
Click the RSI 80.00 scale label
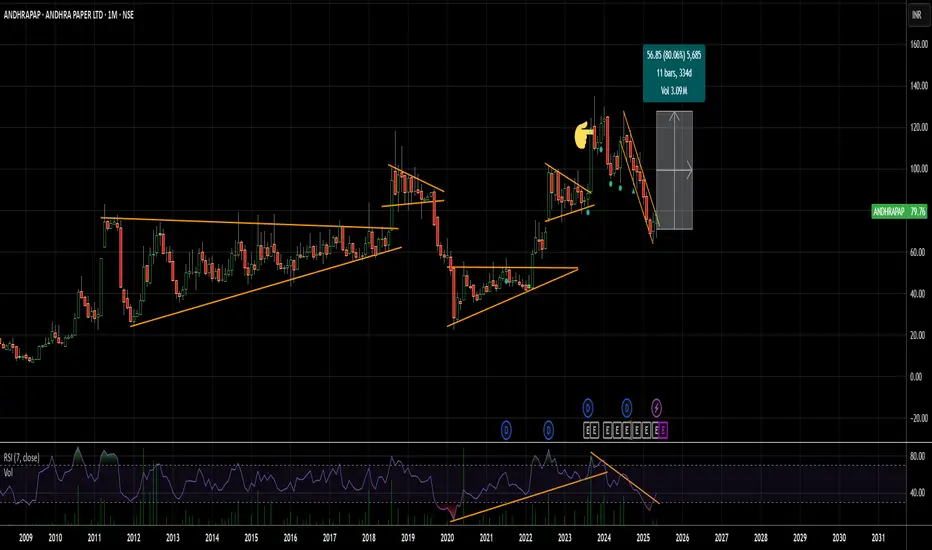(x=918, y=457)
